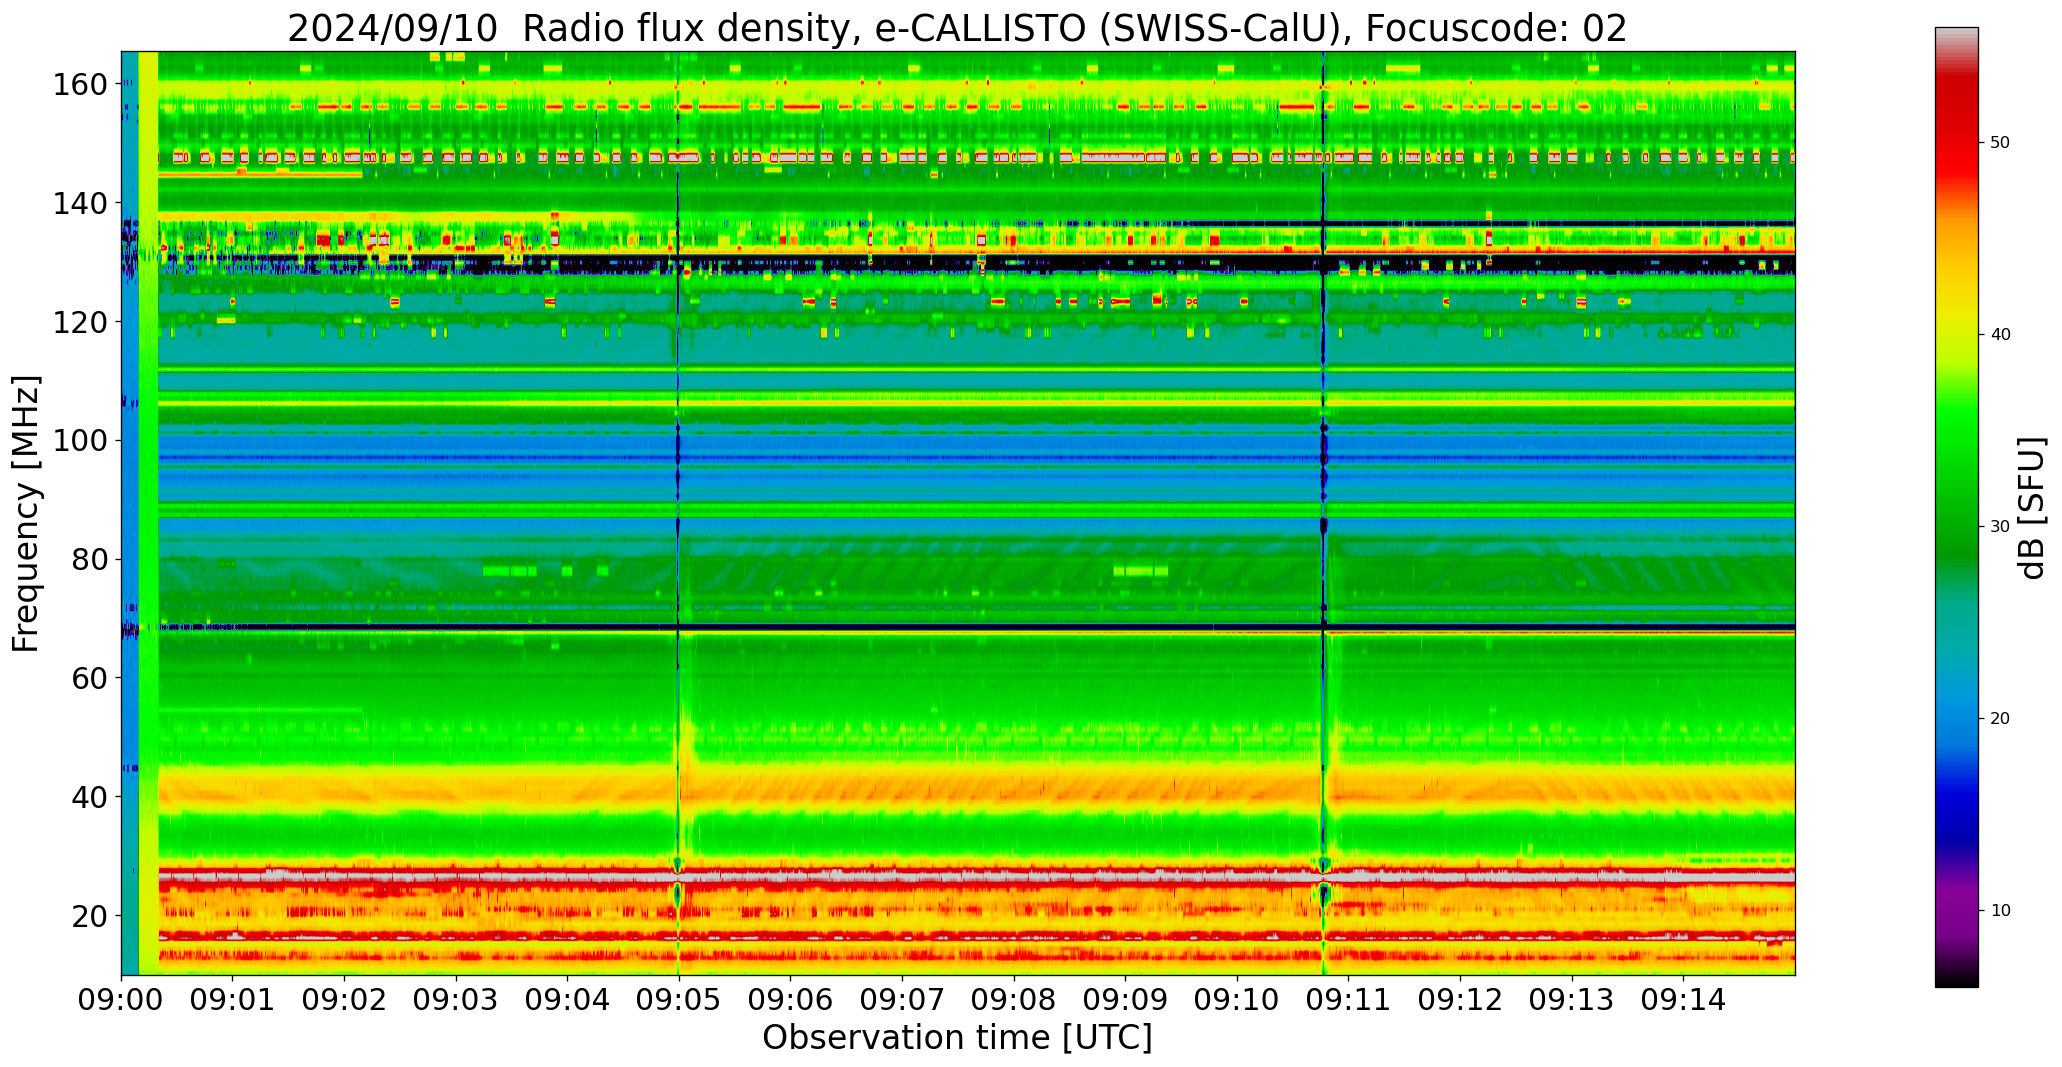Click the 40 frequency tick label

click(x=89, y=797)
